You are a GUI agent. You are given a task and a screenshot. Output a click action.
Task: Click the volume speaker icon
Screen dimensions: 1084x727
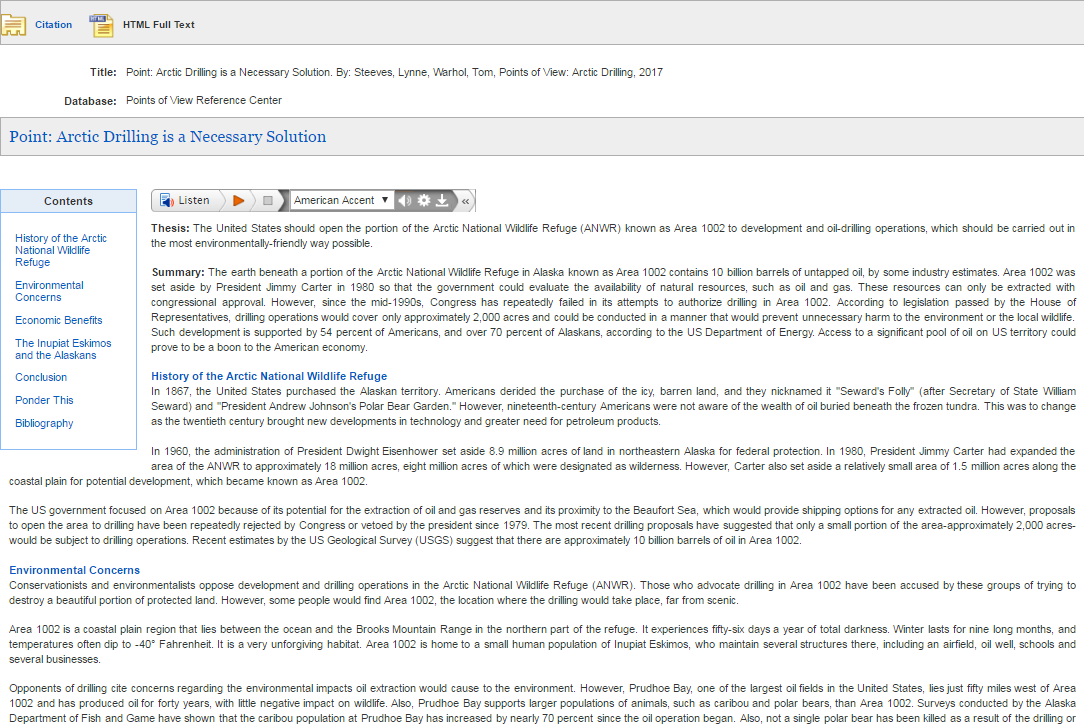(x=405, y=200)
